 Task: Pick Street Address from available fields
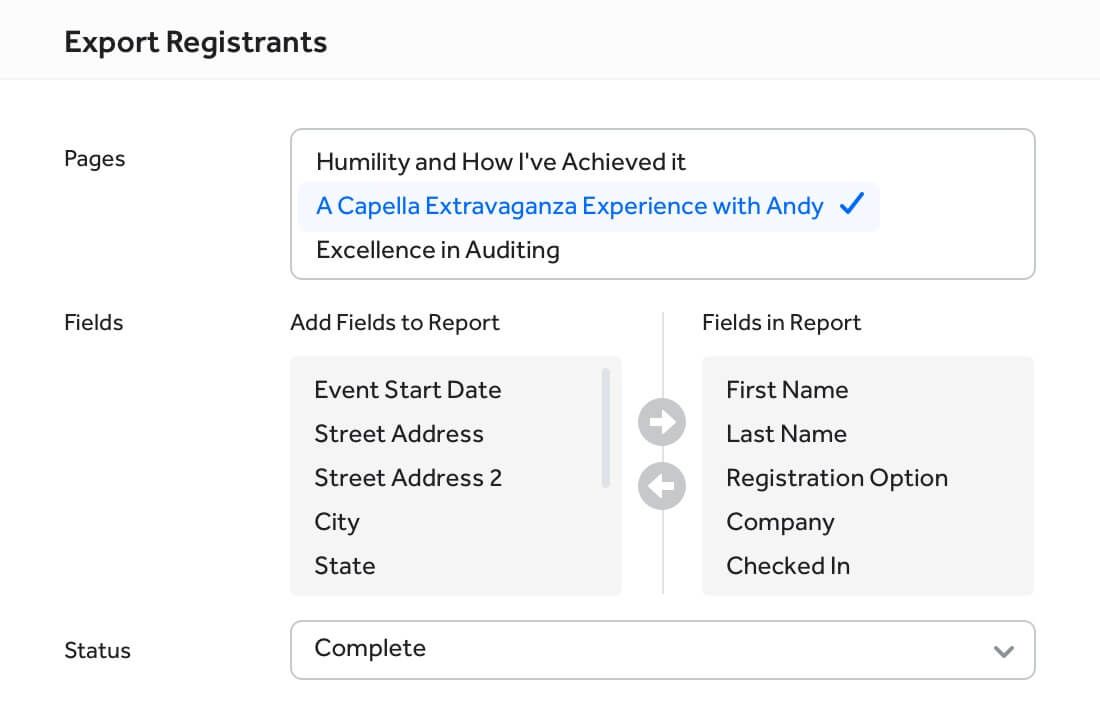click(x=398, y=434)
